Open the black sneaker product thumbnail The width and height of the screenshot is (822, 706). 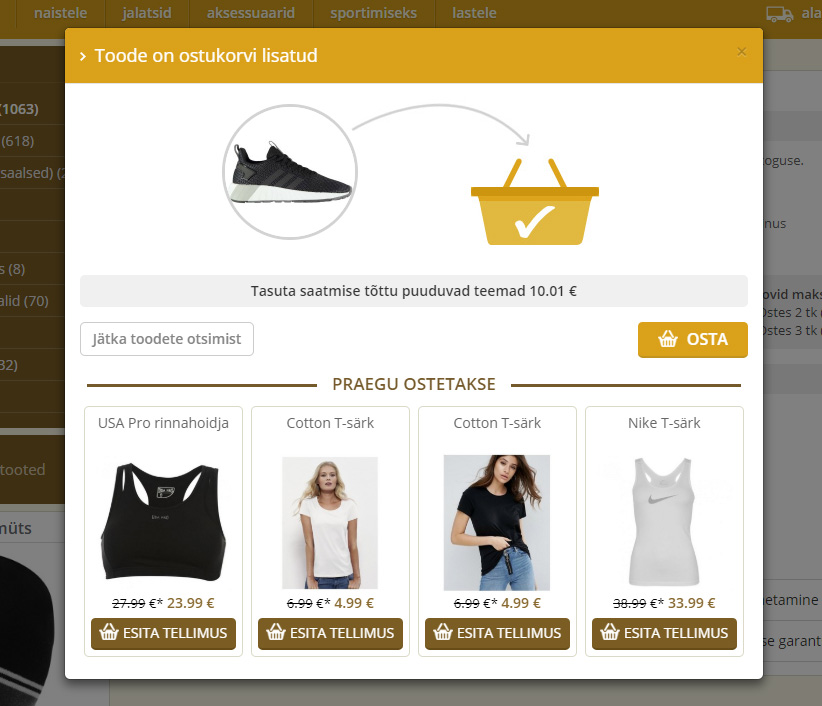290,172
